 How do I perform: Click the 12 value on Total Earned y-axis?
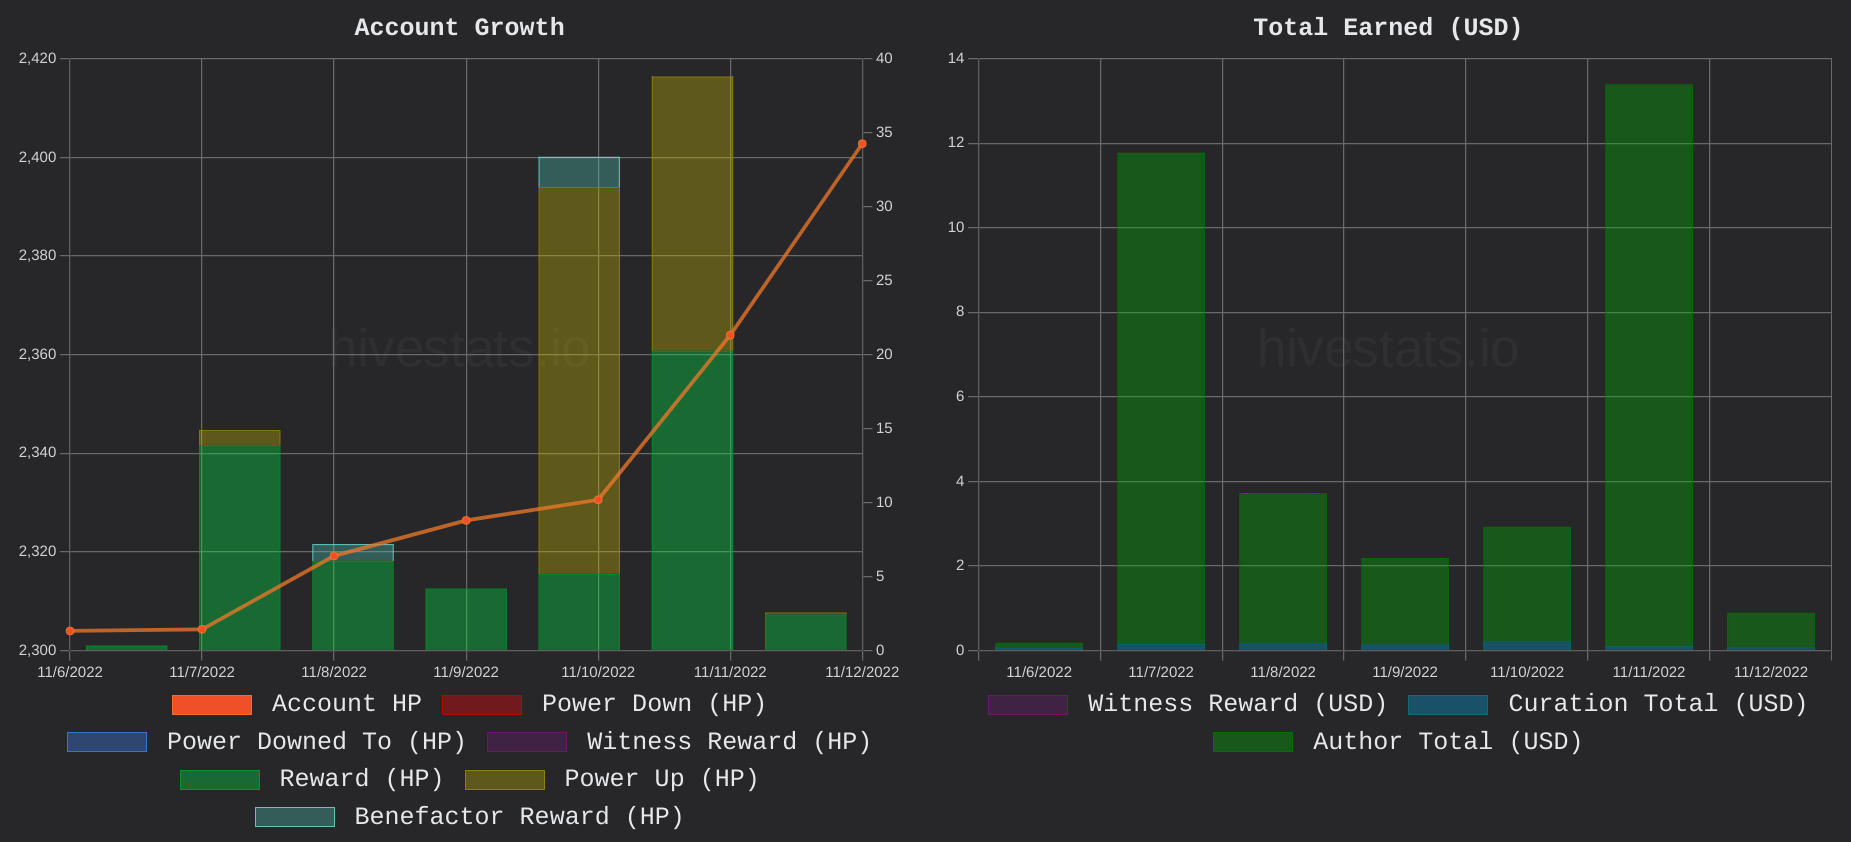tap(956, 143)
